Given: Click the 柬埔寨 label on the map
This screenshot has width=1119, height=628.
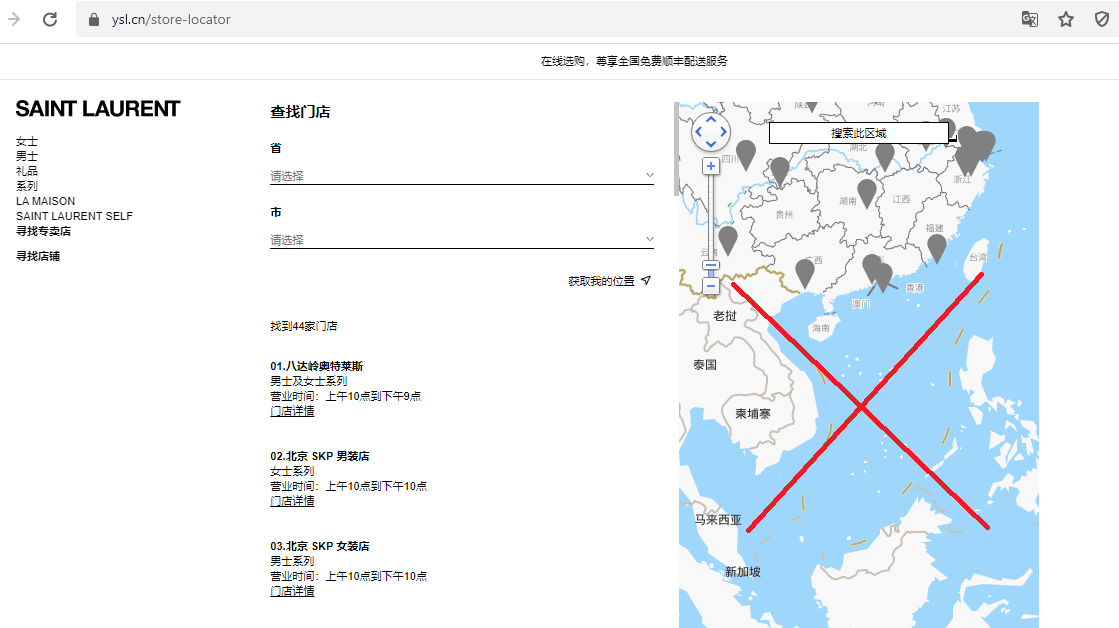Looking at the screenshot, I should tap(753, 414).
